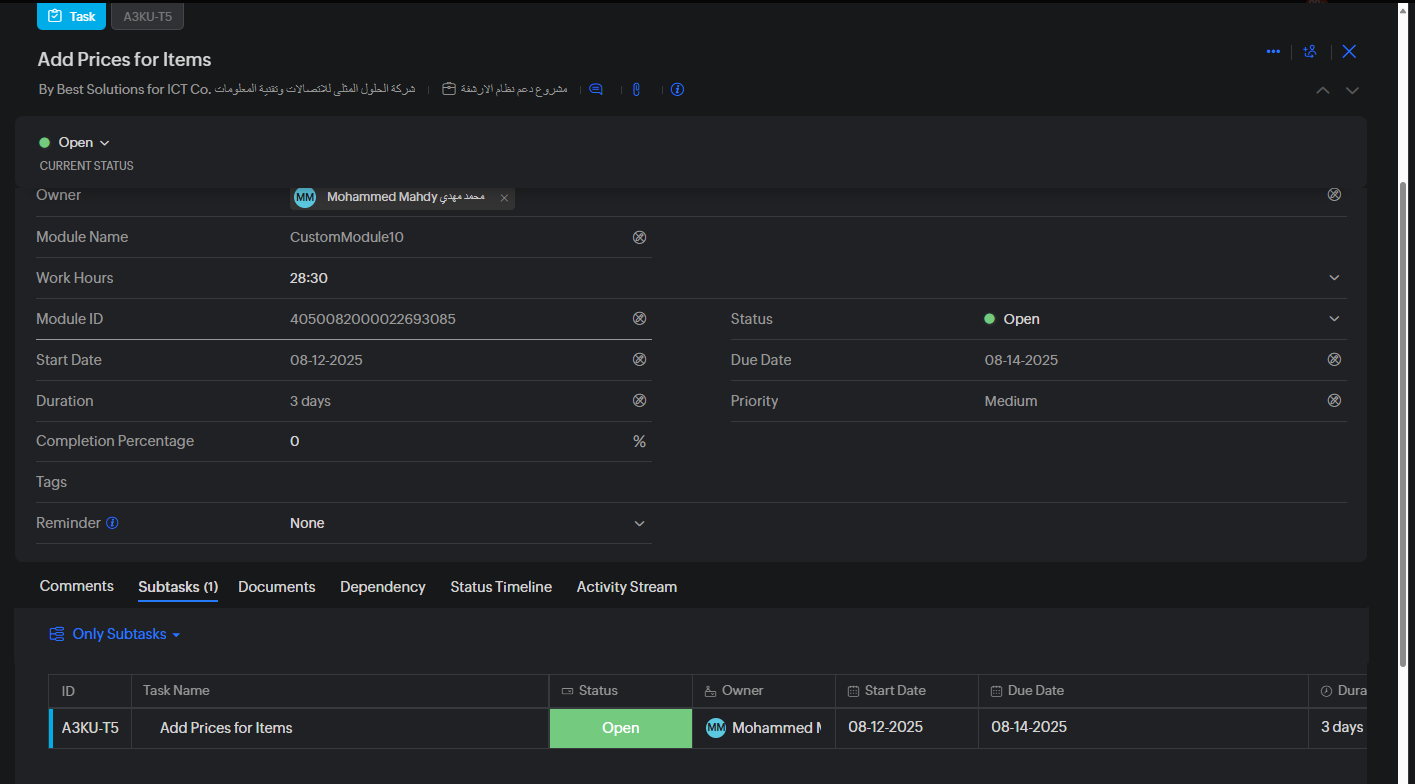
Task: Click the attachment paperclip icon
Action: pyautogui.click(x=636, y=89)
